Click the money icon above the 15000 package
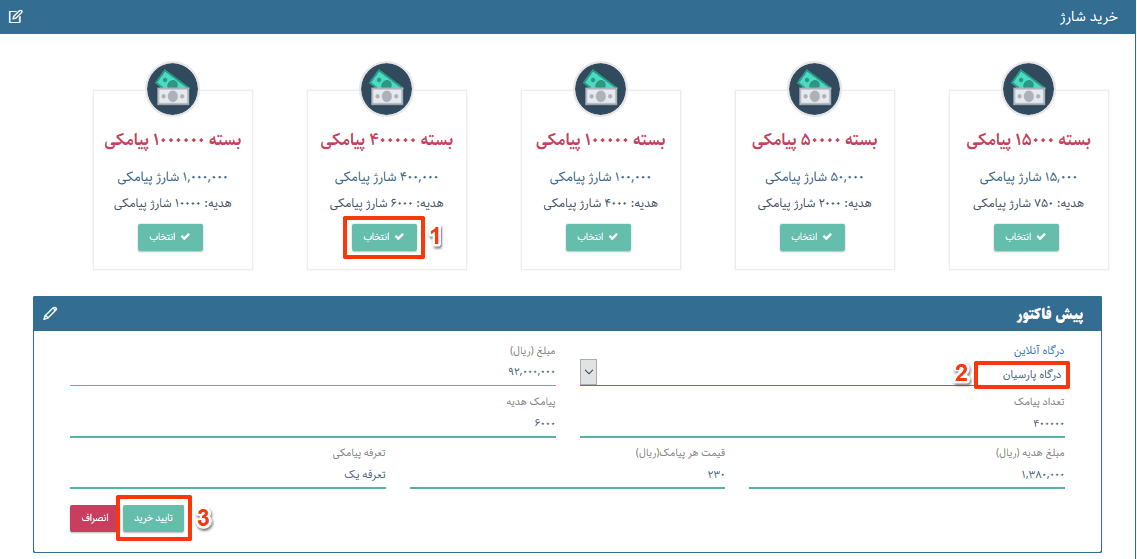Image resolution: width=1137 pixels, height=559 pixels. [x=1029, y=89]
